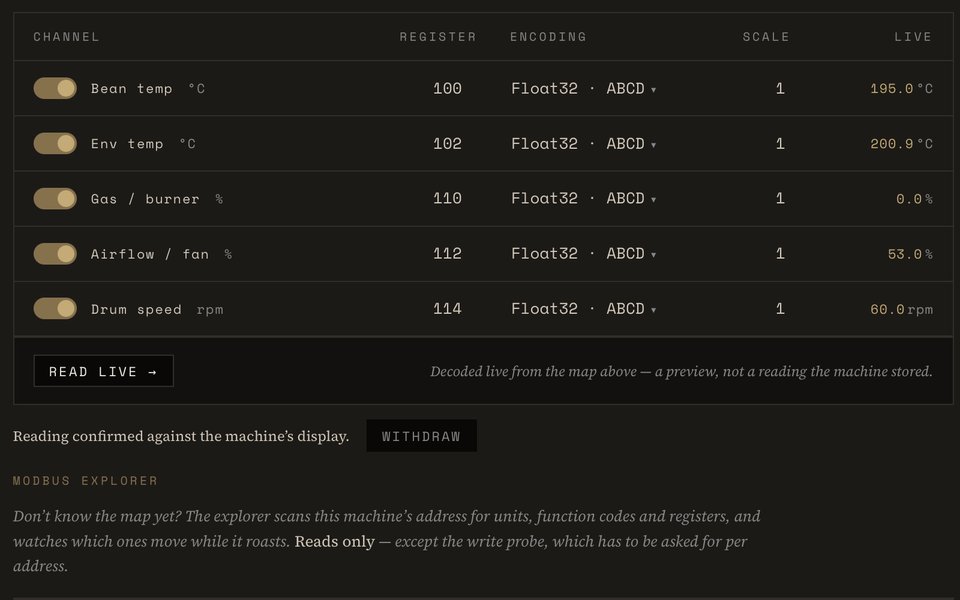Click the 'Reading confirmed against the machine's display' text

coord(181,436)
